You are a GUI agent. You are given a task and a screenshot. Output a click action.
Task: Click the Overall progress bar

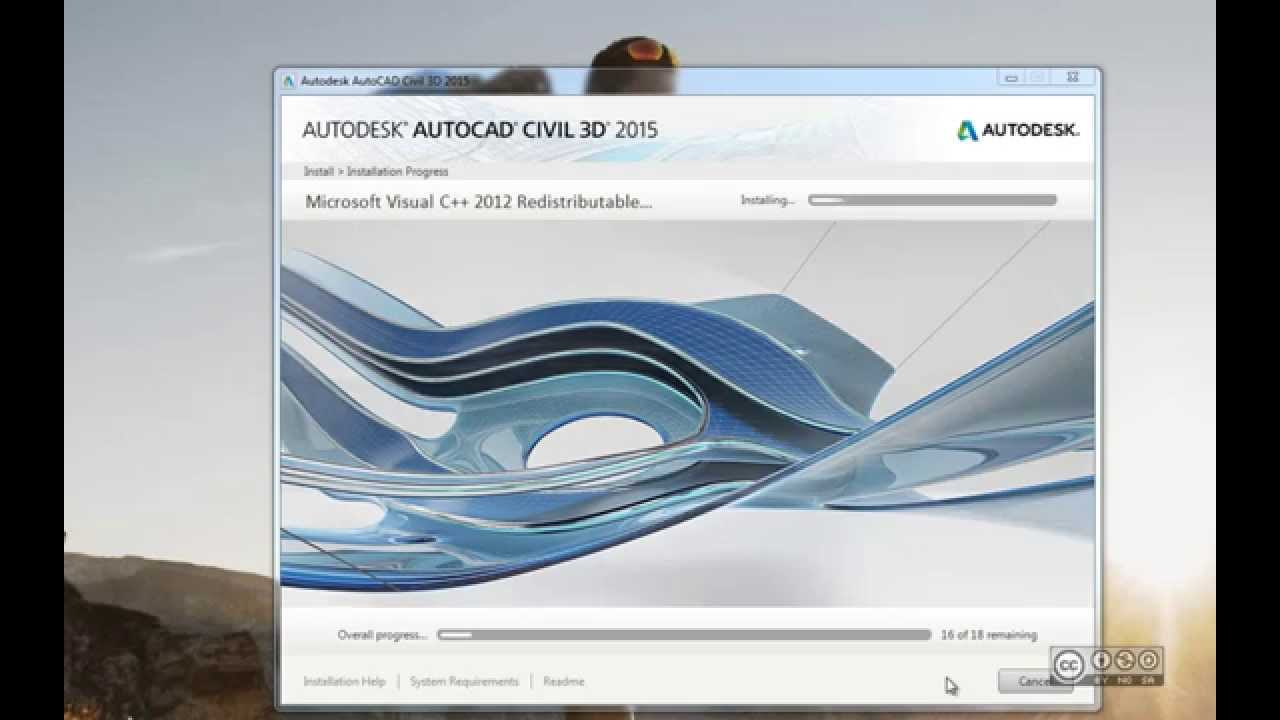coord(684,634)
